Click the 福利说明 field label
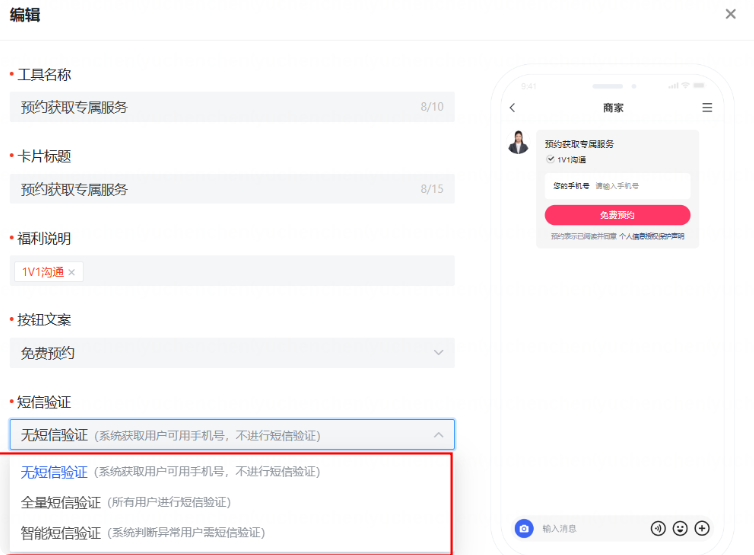 pos(44,238)
